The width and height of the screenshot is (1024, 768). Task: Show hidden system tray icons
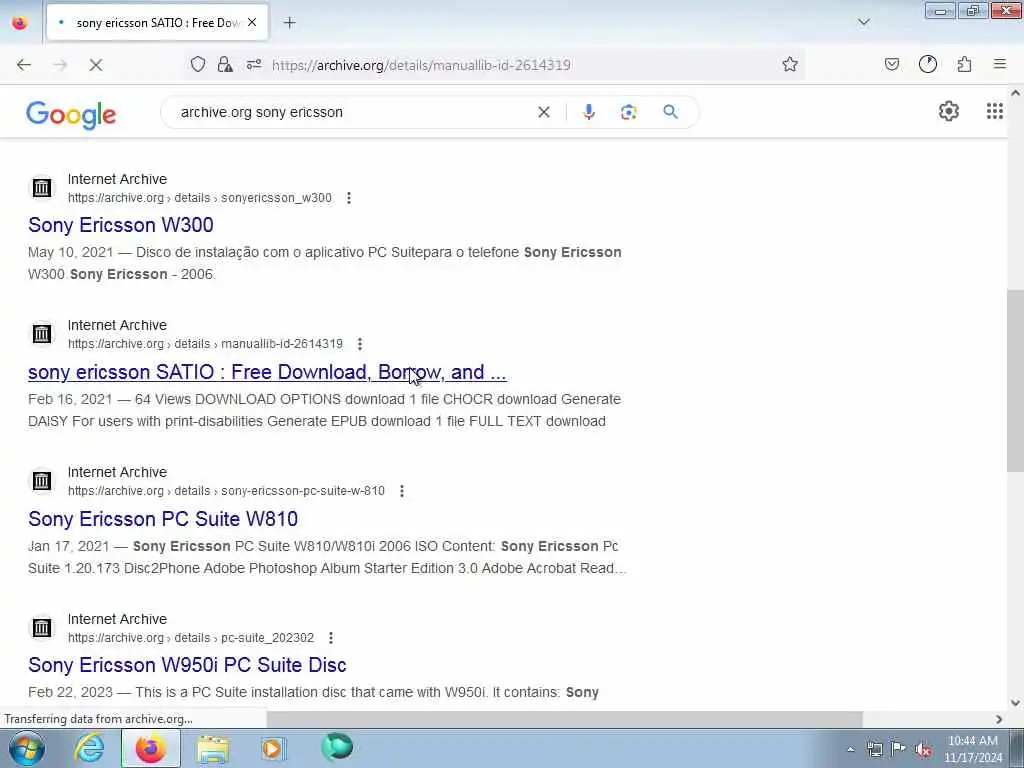850,749
